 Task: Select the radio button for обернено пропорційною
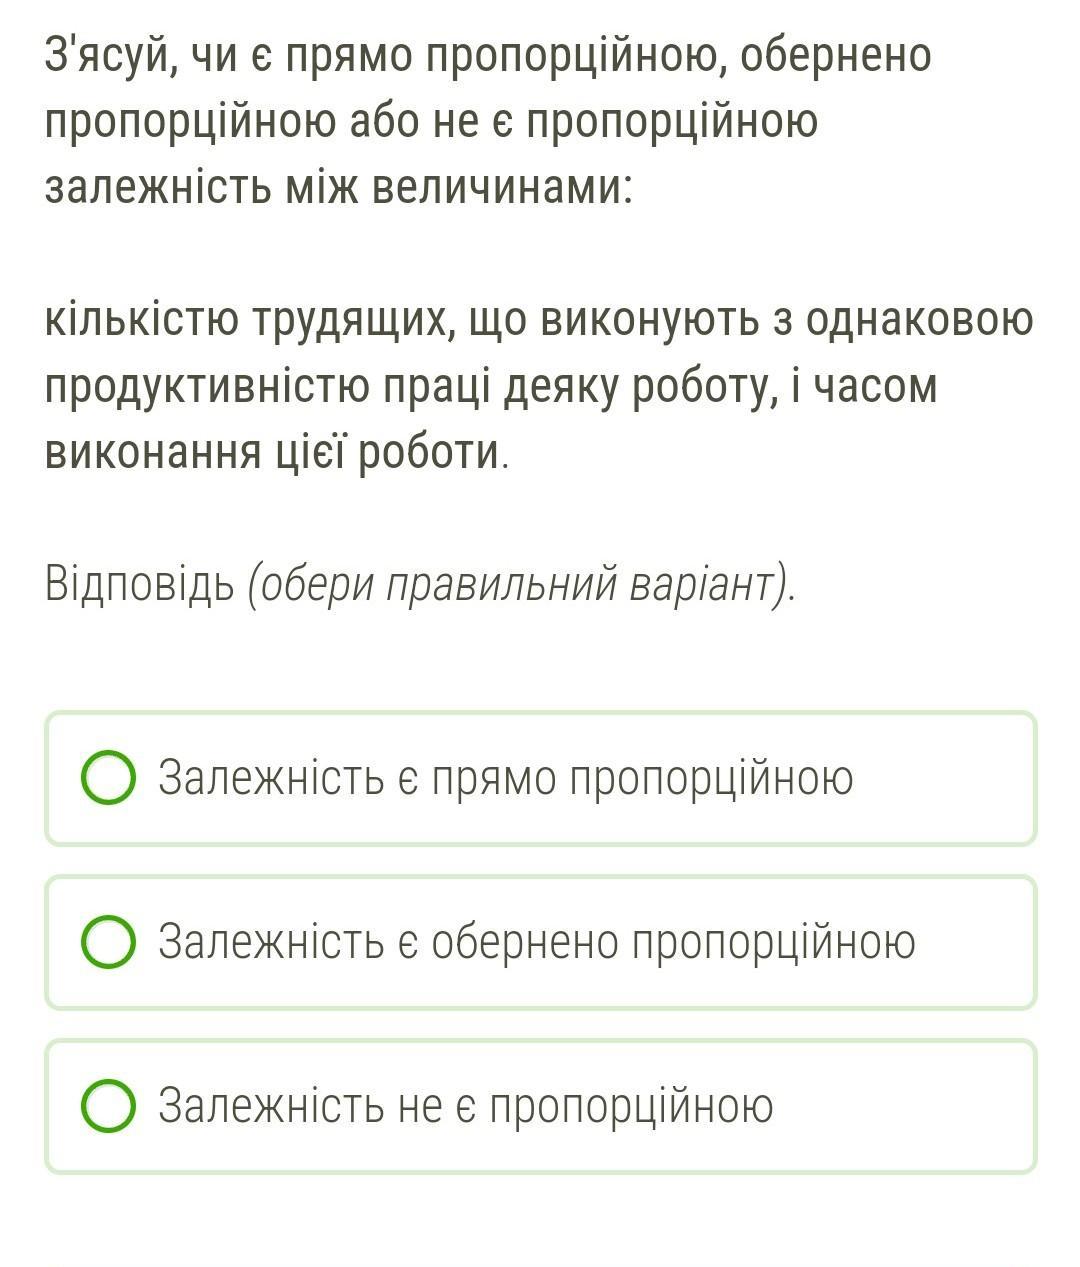tap(108, 943)
